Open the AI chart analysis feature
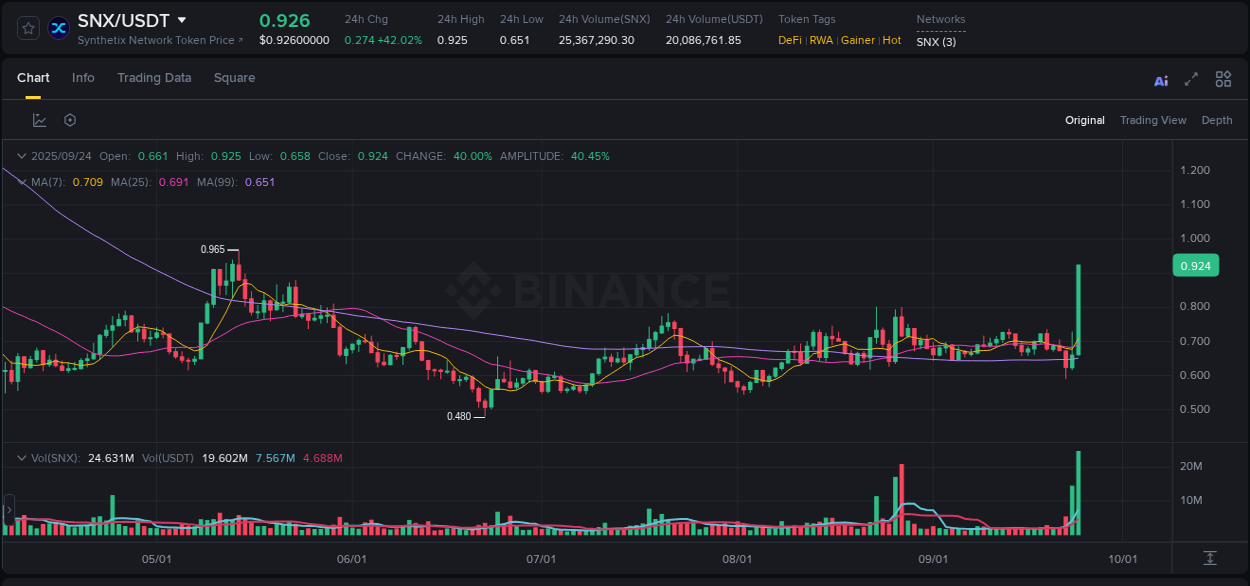 [x=1161, y=78]
